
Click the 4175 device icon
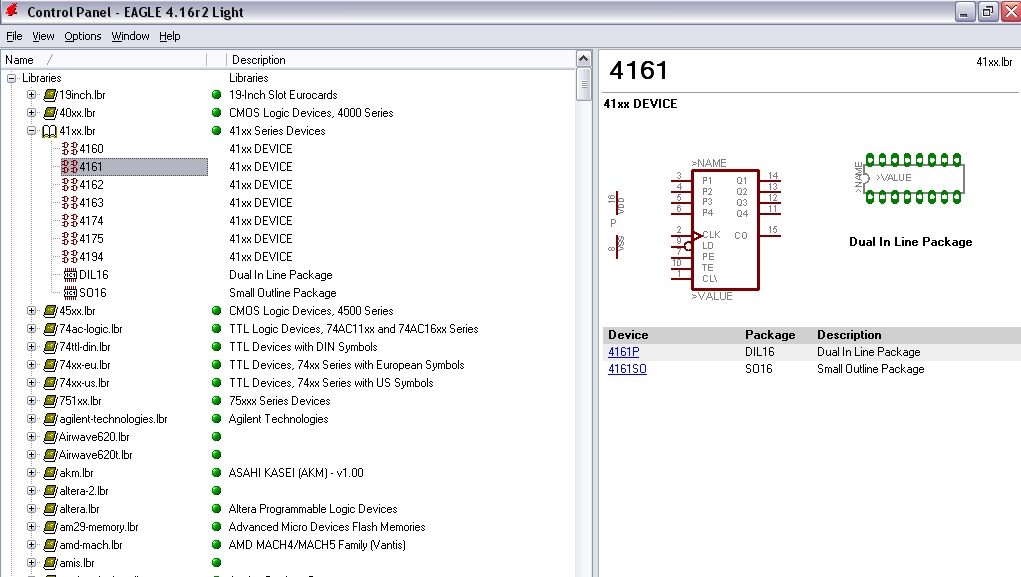[70, 239]
